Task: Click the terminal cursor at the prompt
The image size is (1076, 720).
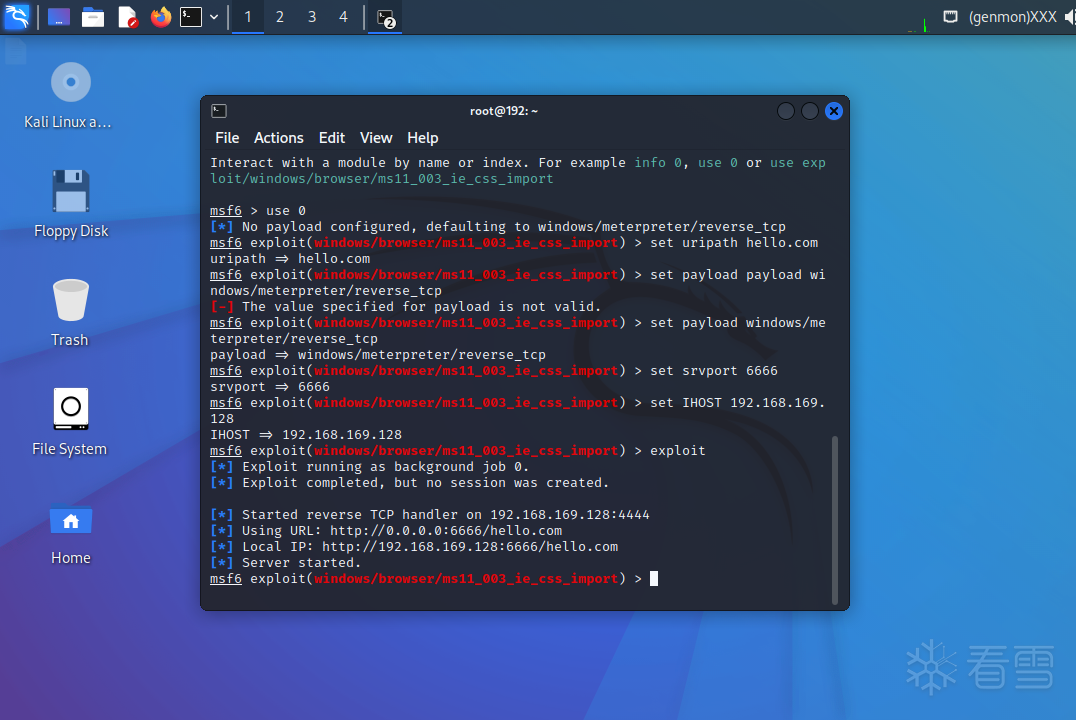Action: click(x=654, y=579)
